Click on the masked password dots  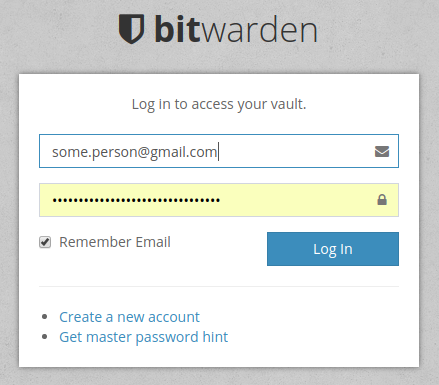point(136,200)
